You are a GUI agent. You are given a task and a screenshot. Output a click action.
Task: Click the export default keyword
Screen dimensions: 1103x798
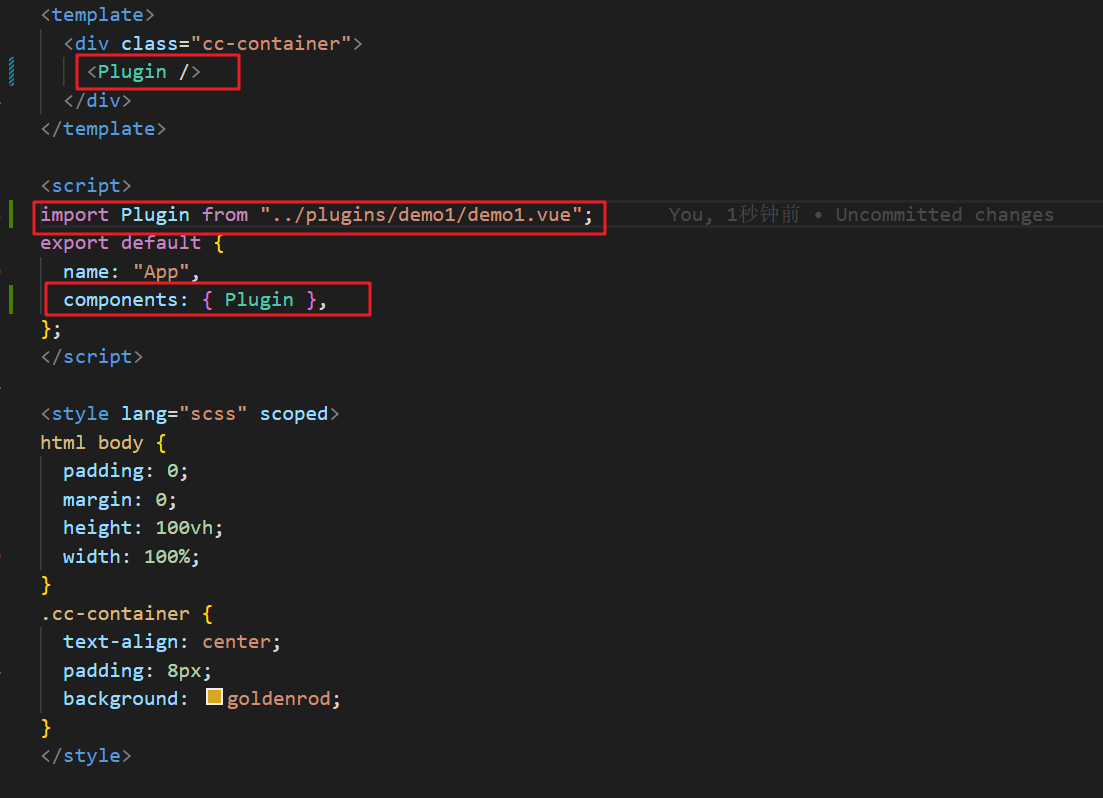point(120,243)
